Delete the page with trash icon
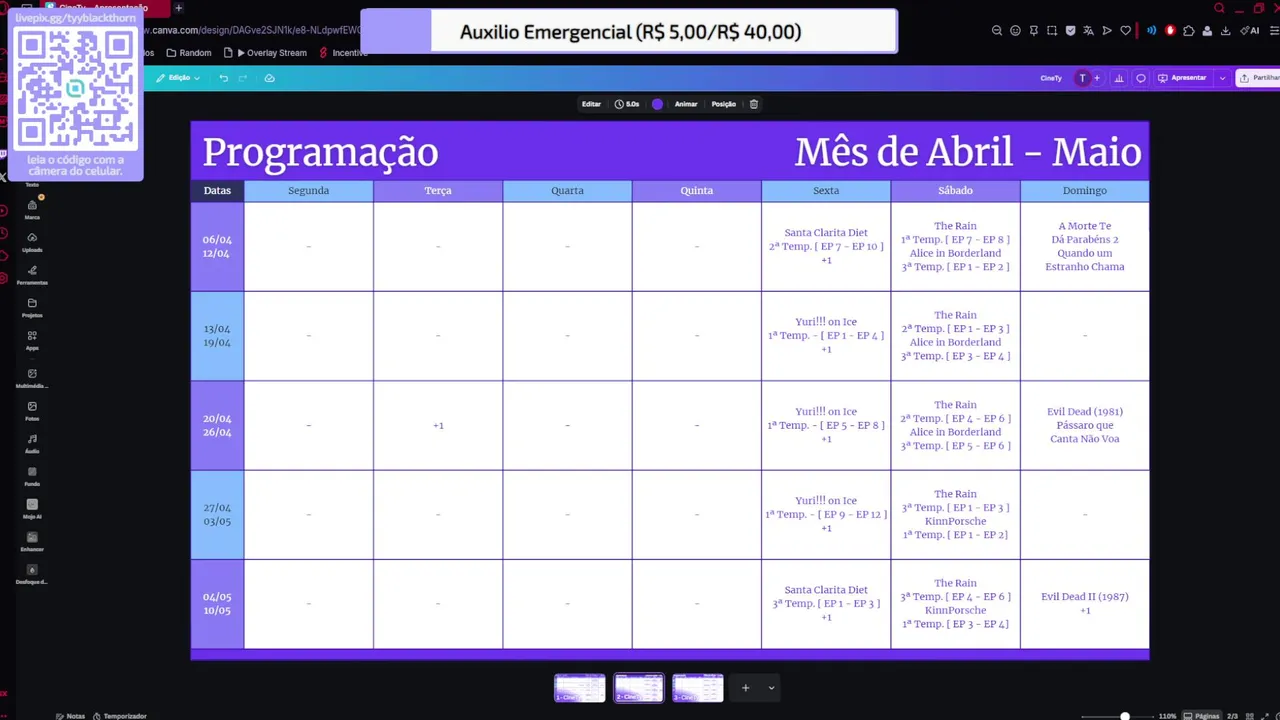The width and height of the screenshot is (1280, 720). [x=754, y=104]
